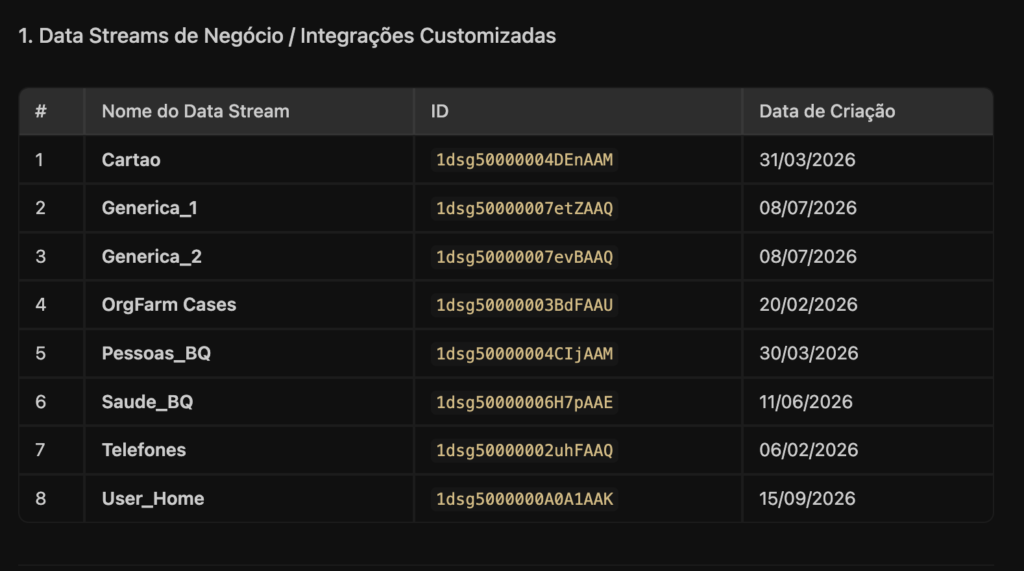The height and width of the screenshot is (571, 1024).
Task: Click ID code 1dsg50000007evBAAQ
Action: (x=524, y=257)
